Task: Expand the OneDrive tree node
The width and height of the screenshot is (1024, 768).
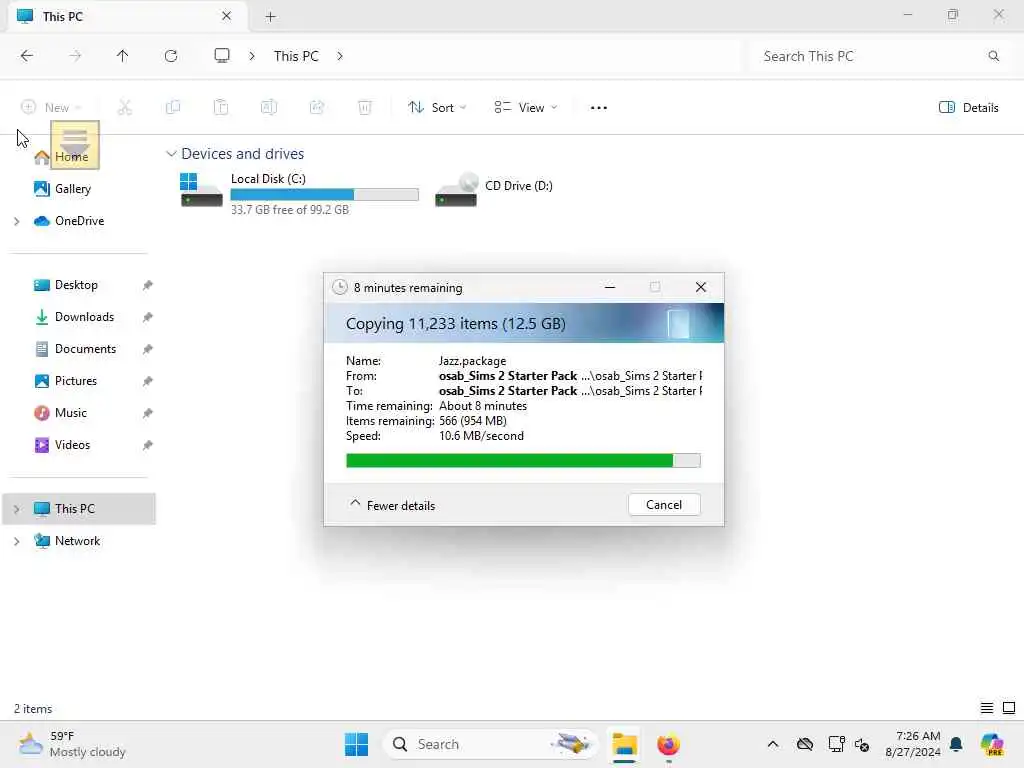Action: pyautogui.click(x=17, y=221)
